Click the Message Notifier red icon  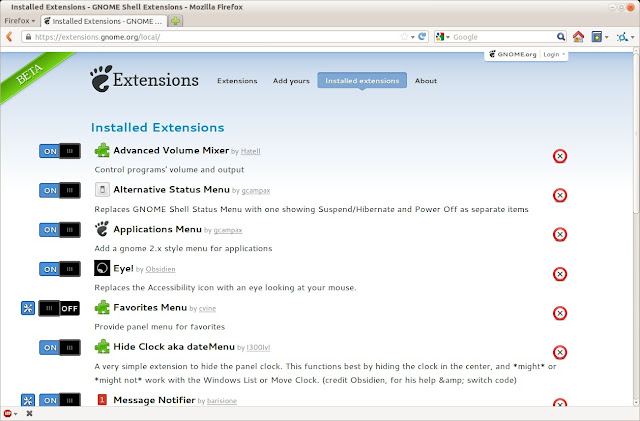point(102,399)
